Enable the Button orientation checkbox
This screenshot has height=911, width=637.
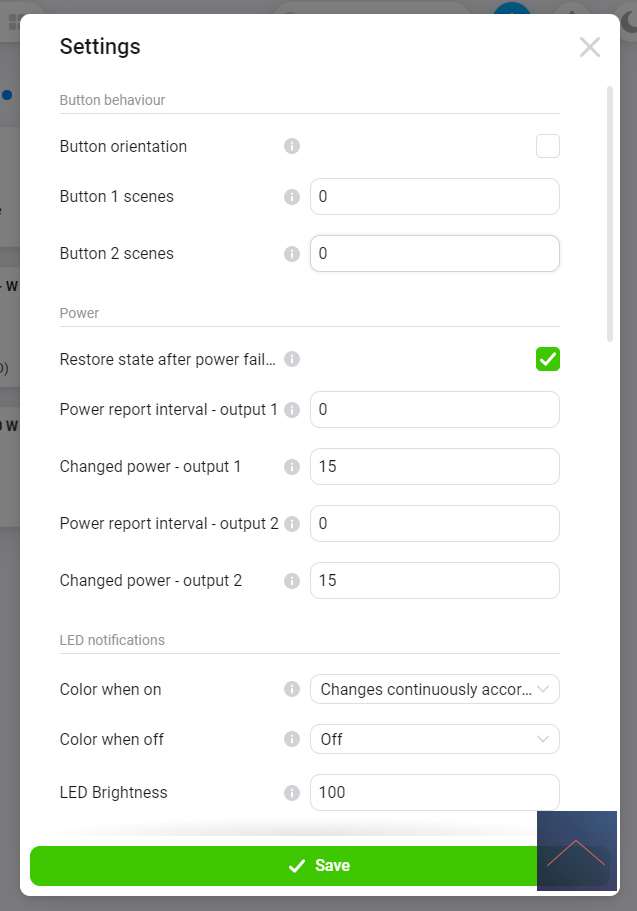click(x=548, y=146)
